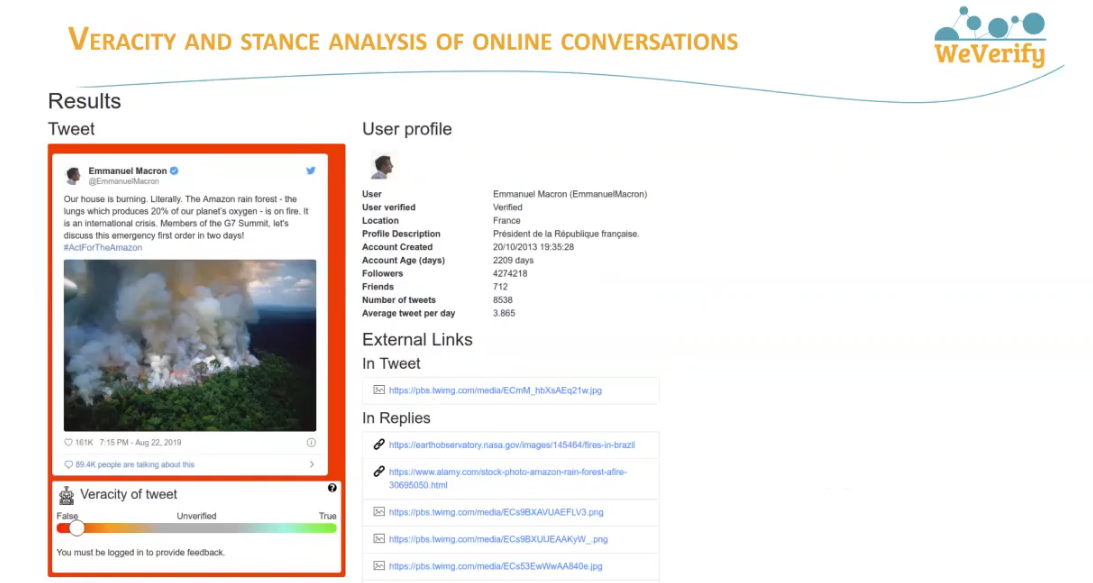This screenshot has width=1093, height=583.
Task: Click the Number of tweets value 8538
Action: click(x=503, y=300)
